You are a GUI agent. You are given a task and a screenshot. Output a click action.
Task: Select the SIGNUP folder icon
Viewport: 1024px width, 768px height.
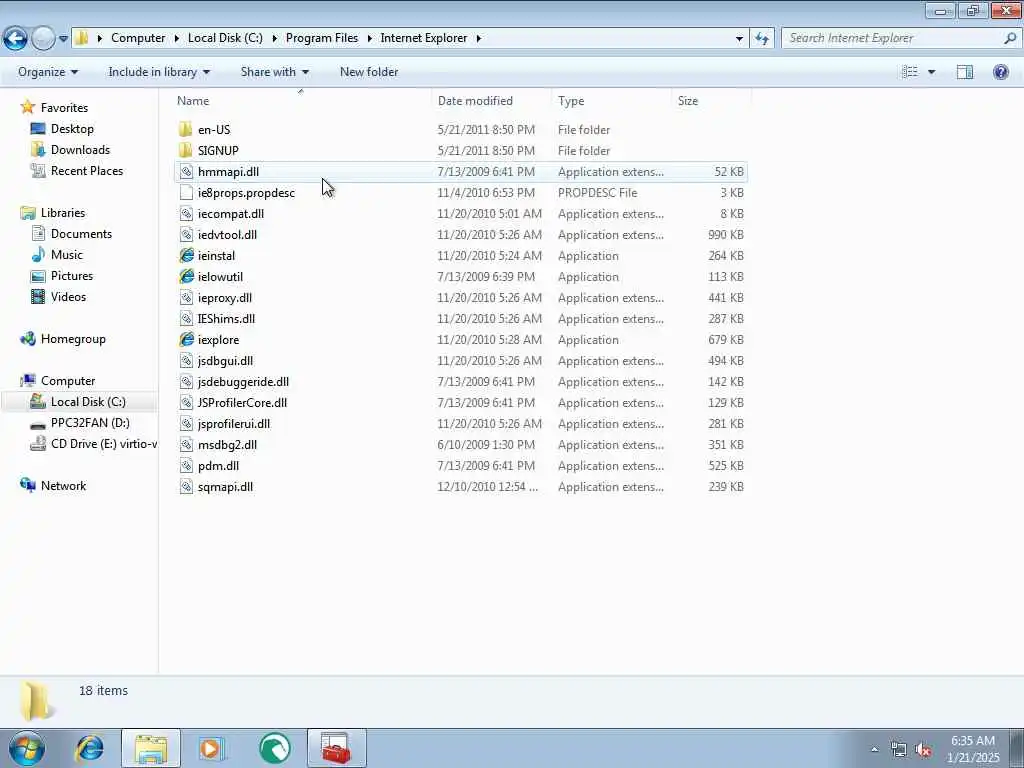(186, 150)
